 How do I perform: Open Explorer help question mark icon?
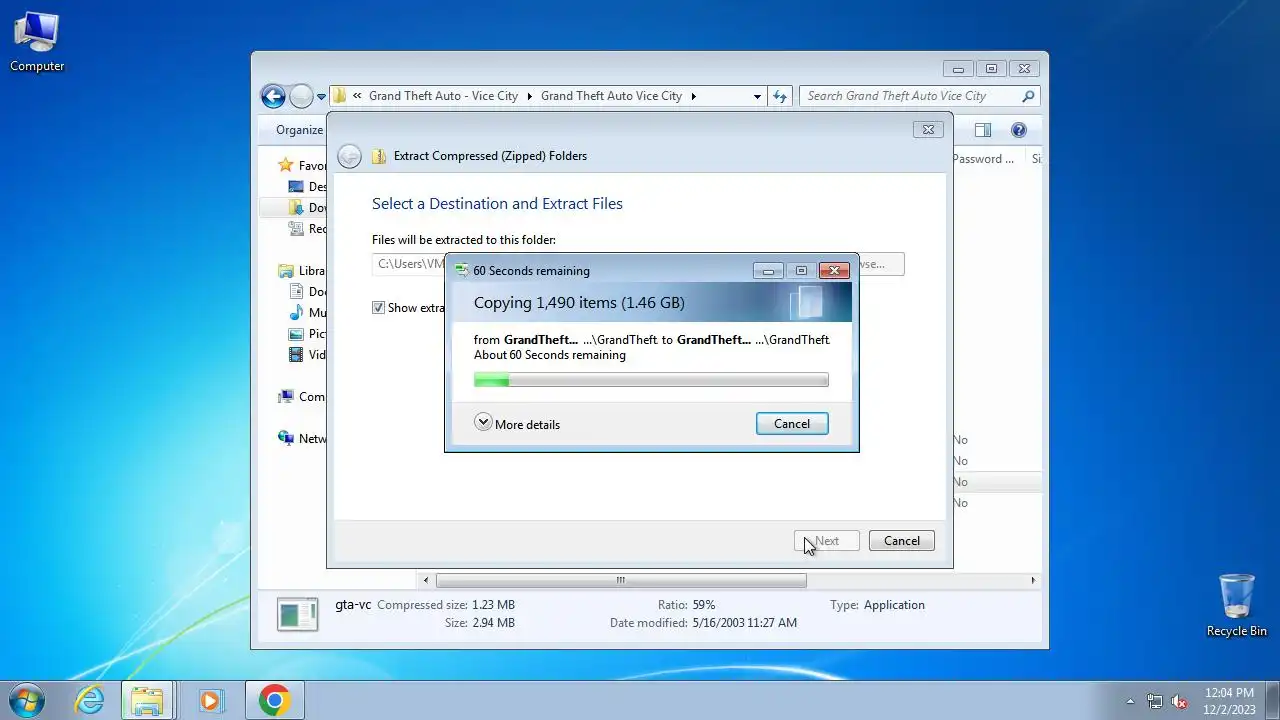(x=1019, y=130)
